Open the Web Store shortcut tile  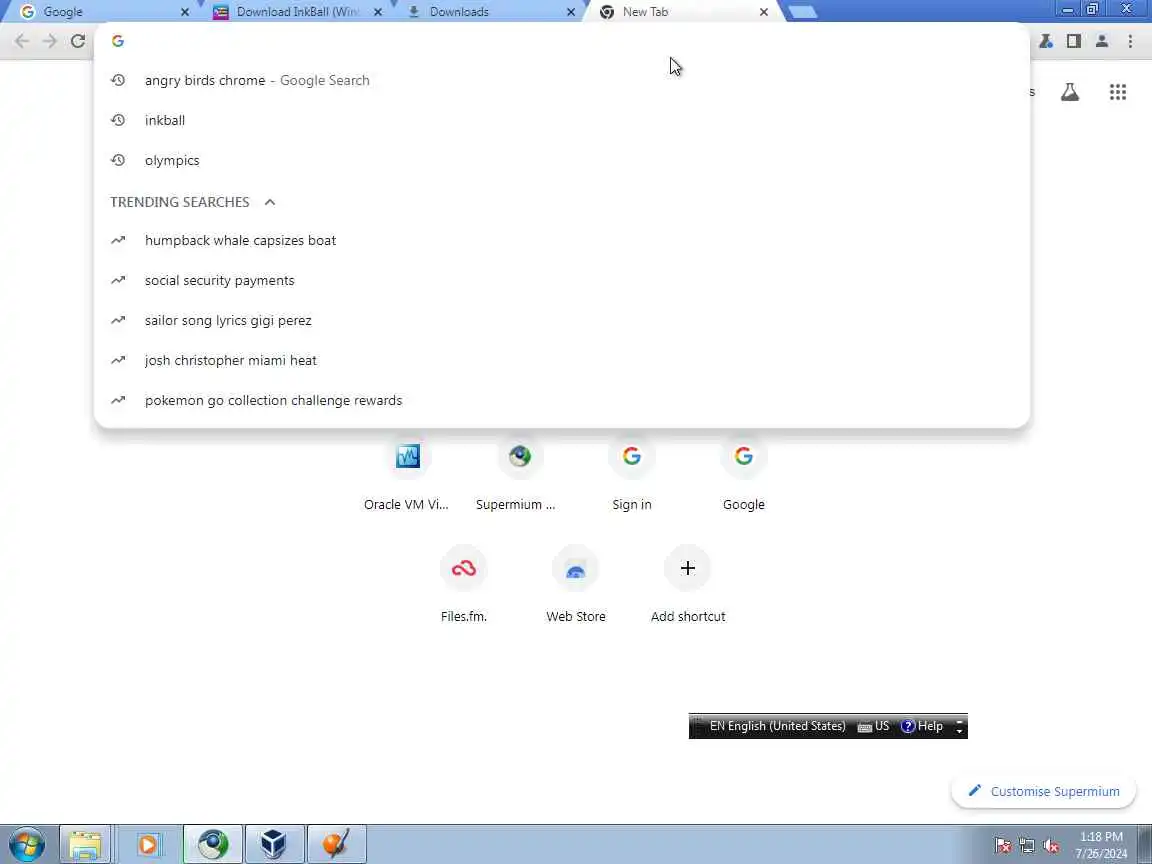coord(575,586)
